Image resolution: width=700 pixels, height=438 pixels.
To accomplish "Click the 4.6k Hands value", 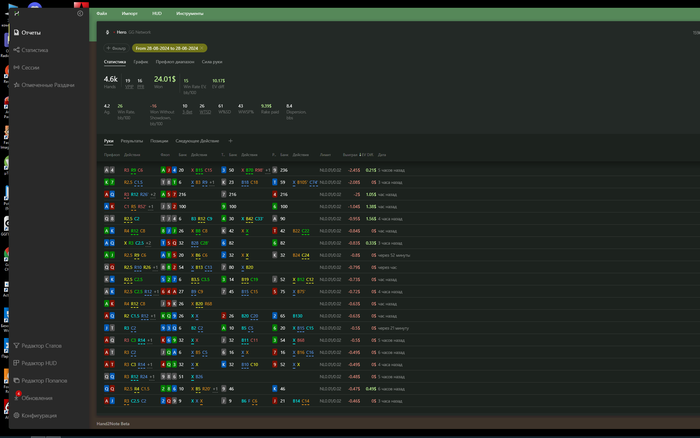I will point(110,79).
